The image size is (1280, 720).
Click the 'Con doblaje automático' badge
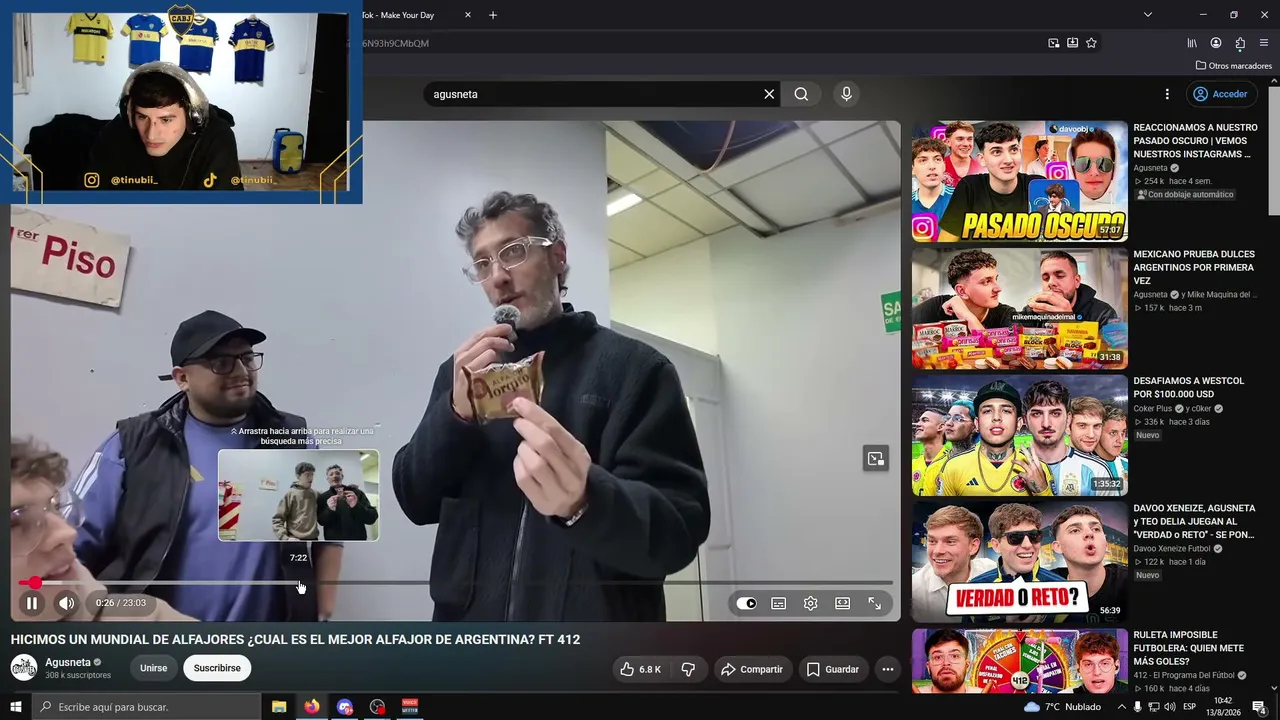pos(1185,195)
